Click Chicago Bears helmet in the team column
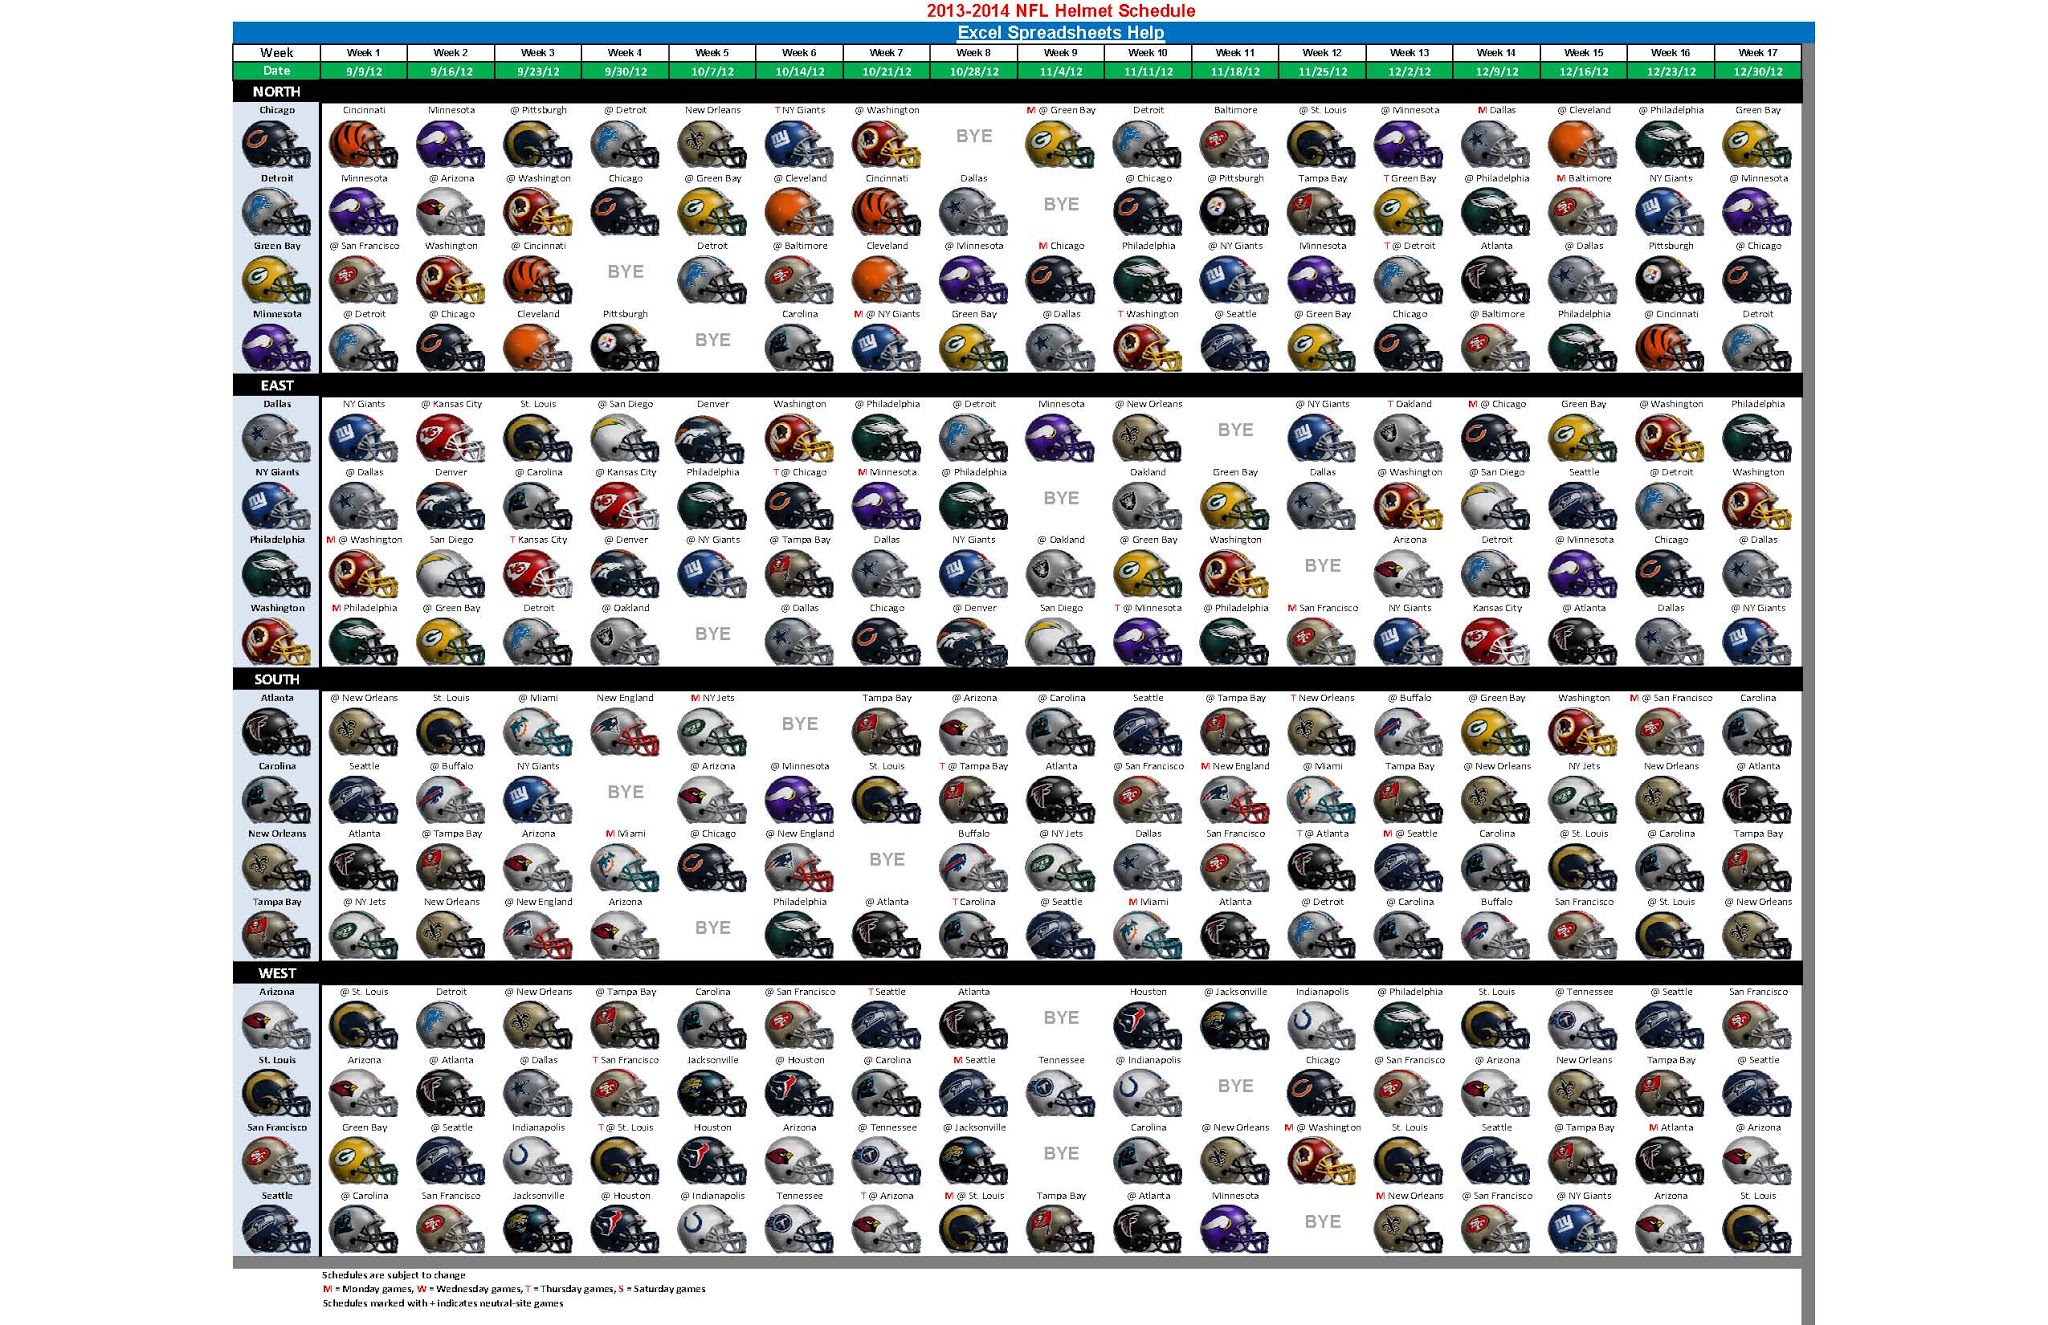Screen dimensions: 2048x1325 (276, 145)
